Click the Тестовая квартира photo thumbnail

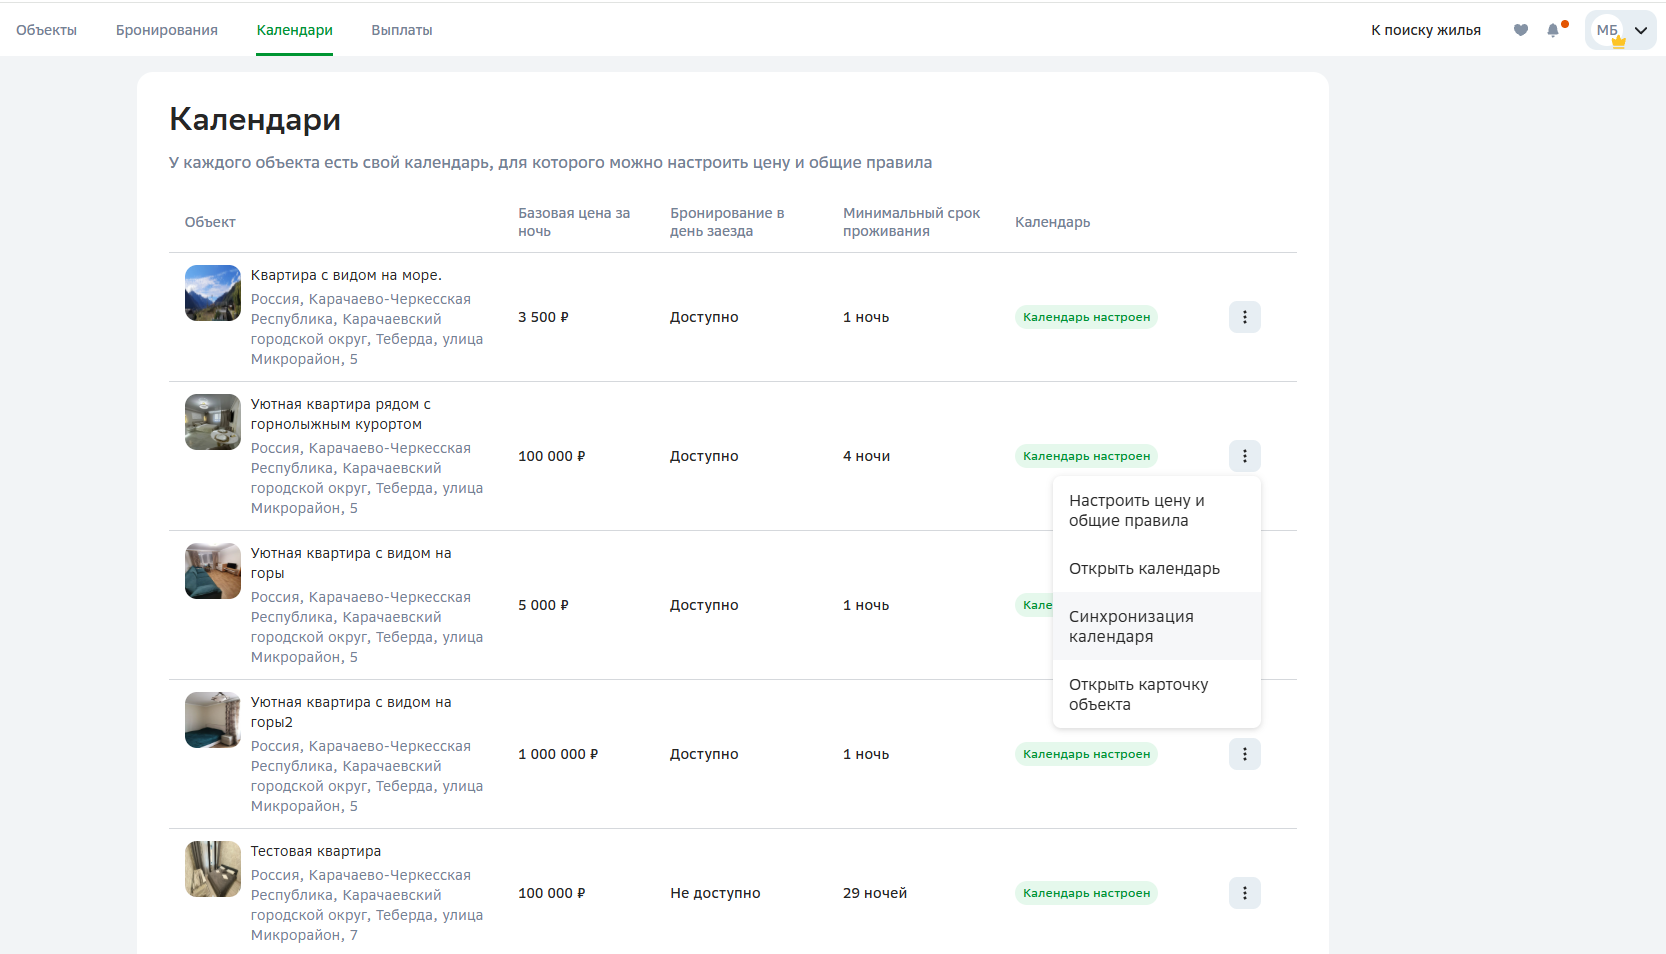(213, 869)
